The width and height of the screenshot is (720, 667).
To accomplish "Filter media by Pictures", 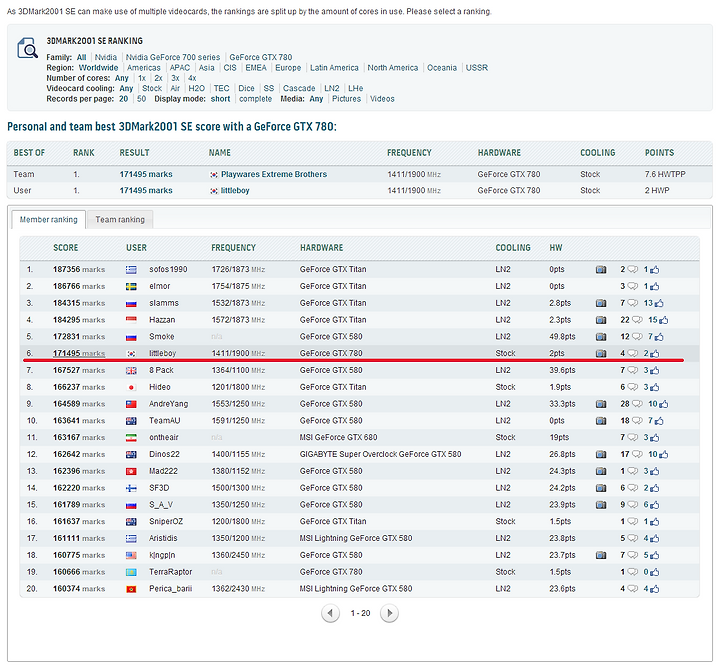I will click(x=346, y=99).
